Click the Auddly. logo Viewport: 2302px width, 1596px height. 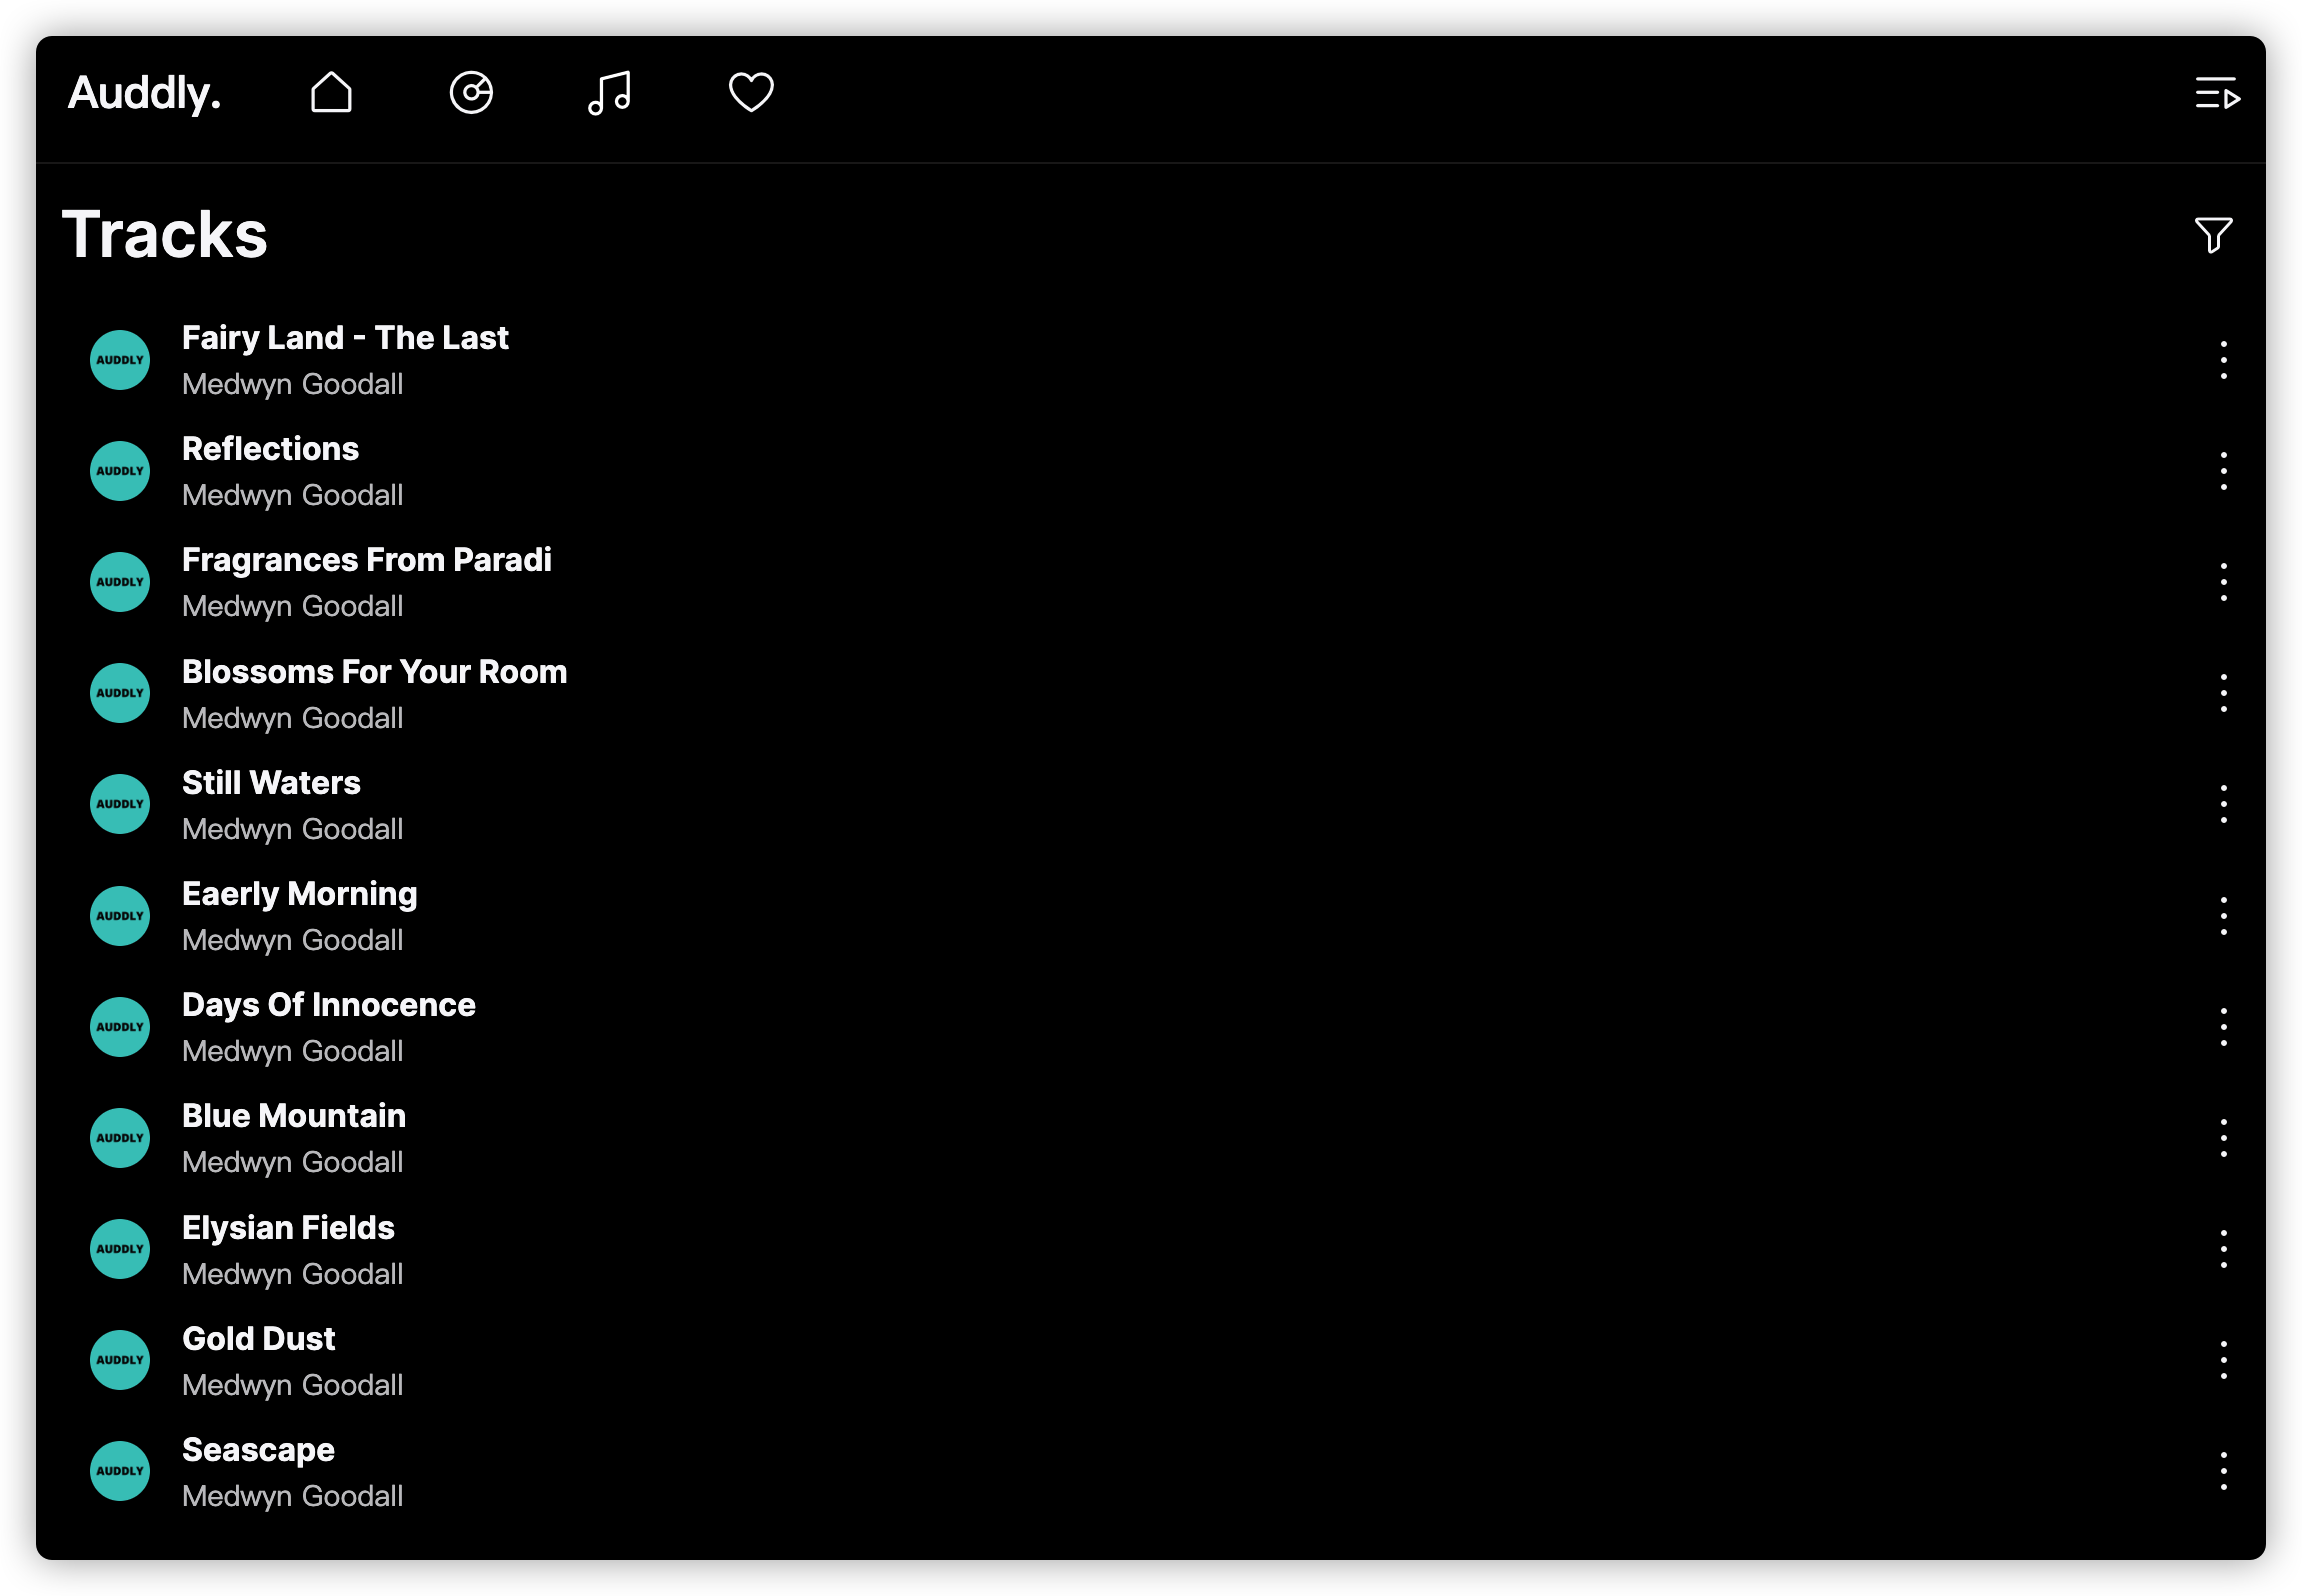pyautogui.click(x=144, y=93)
